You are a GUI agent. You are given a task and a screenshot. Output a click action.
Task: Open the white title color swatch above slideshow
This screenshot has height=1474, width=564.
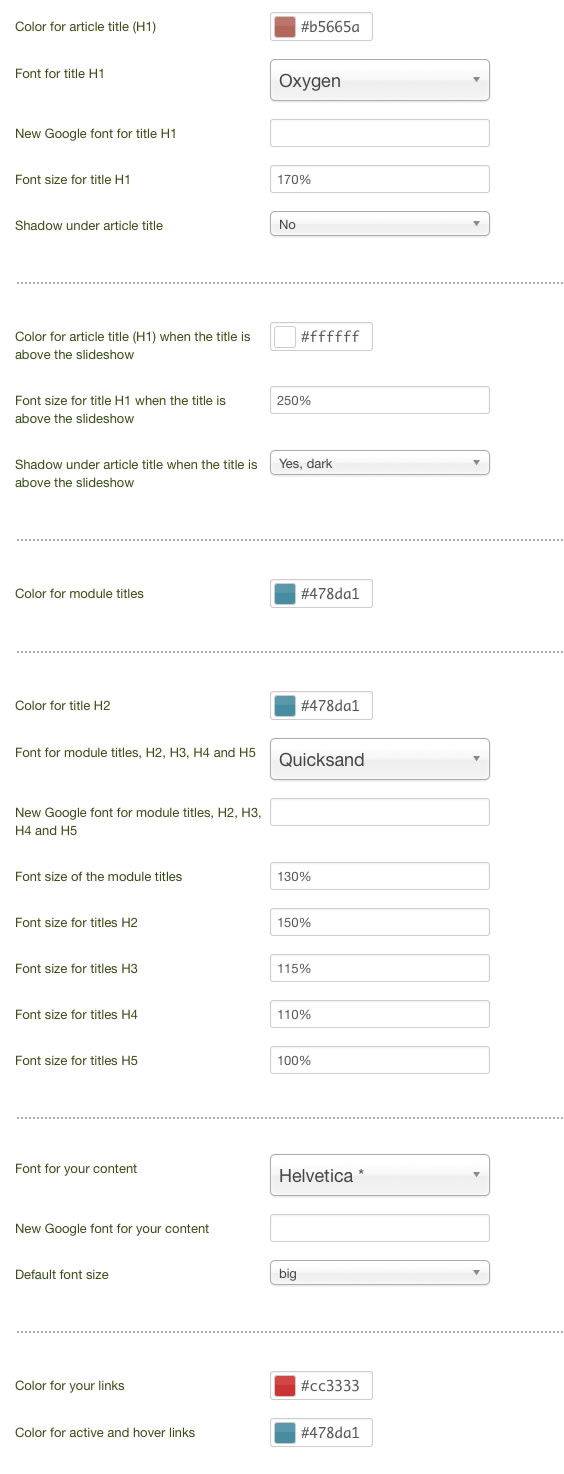pos(285,337)
